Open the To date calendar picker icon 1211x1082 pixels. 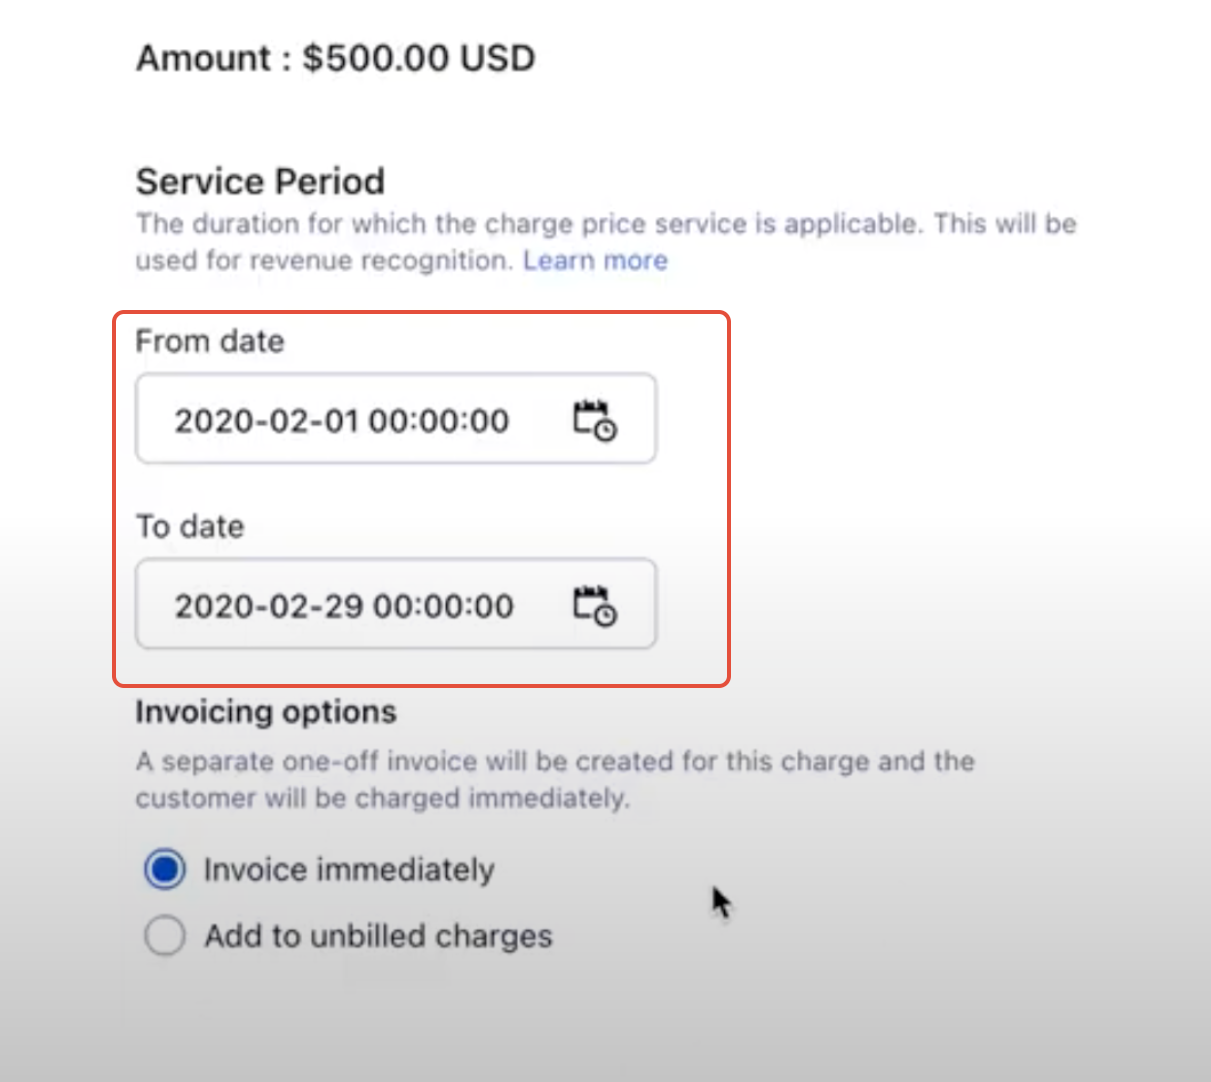pos(595,606)
